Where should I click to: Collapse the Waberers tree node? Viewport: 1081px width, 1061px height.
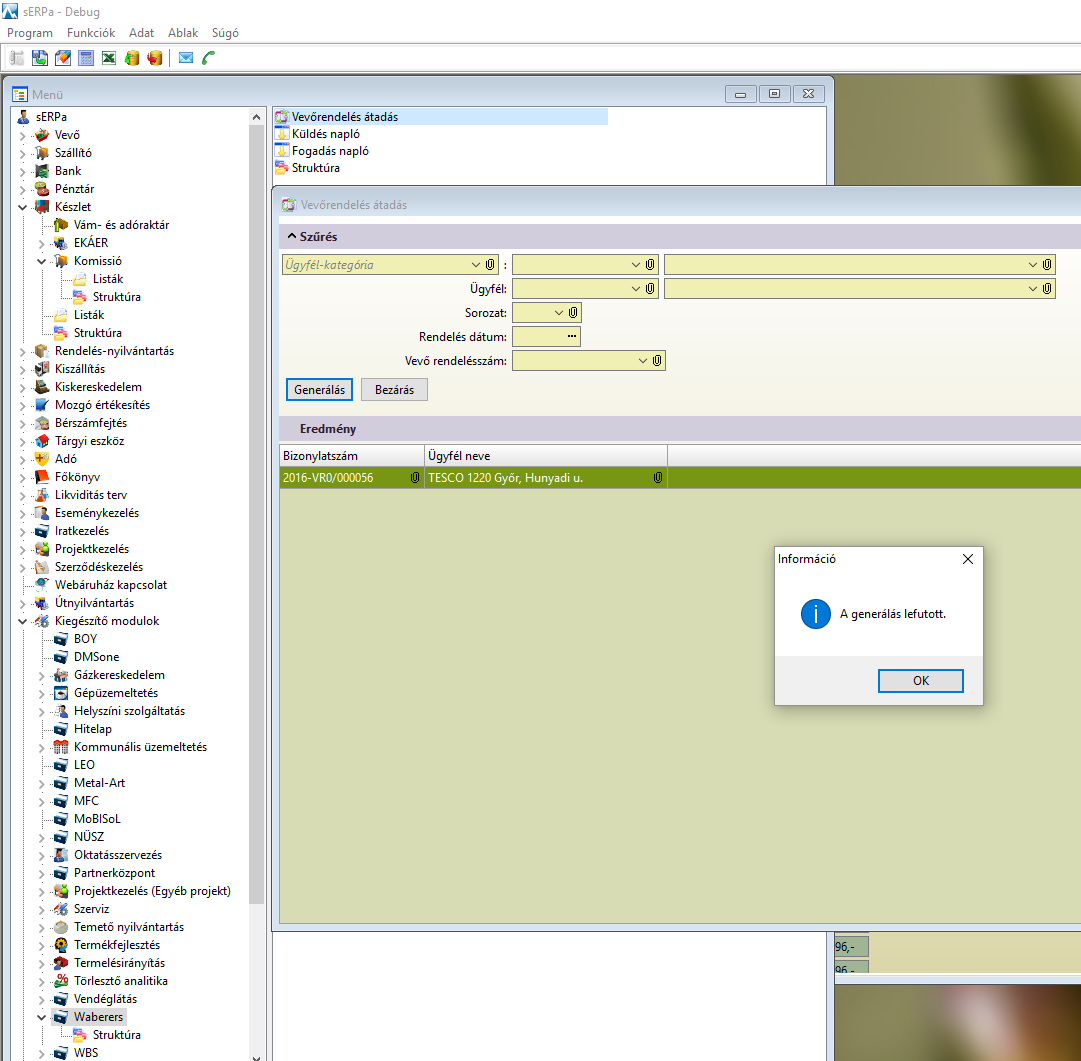point(41,1018)
